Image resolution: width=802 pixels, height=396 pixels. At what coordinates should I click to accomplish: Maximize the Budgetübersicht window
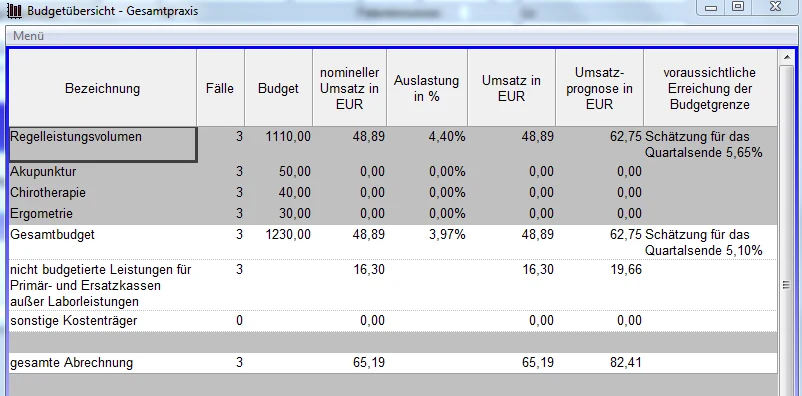[738, 7]
